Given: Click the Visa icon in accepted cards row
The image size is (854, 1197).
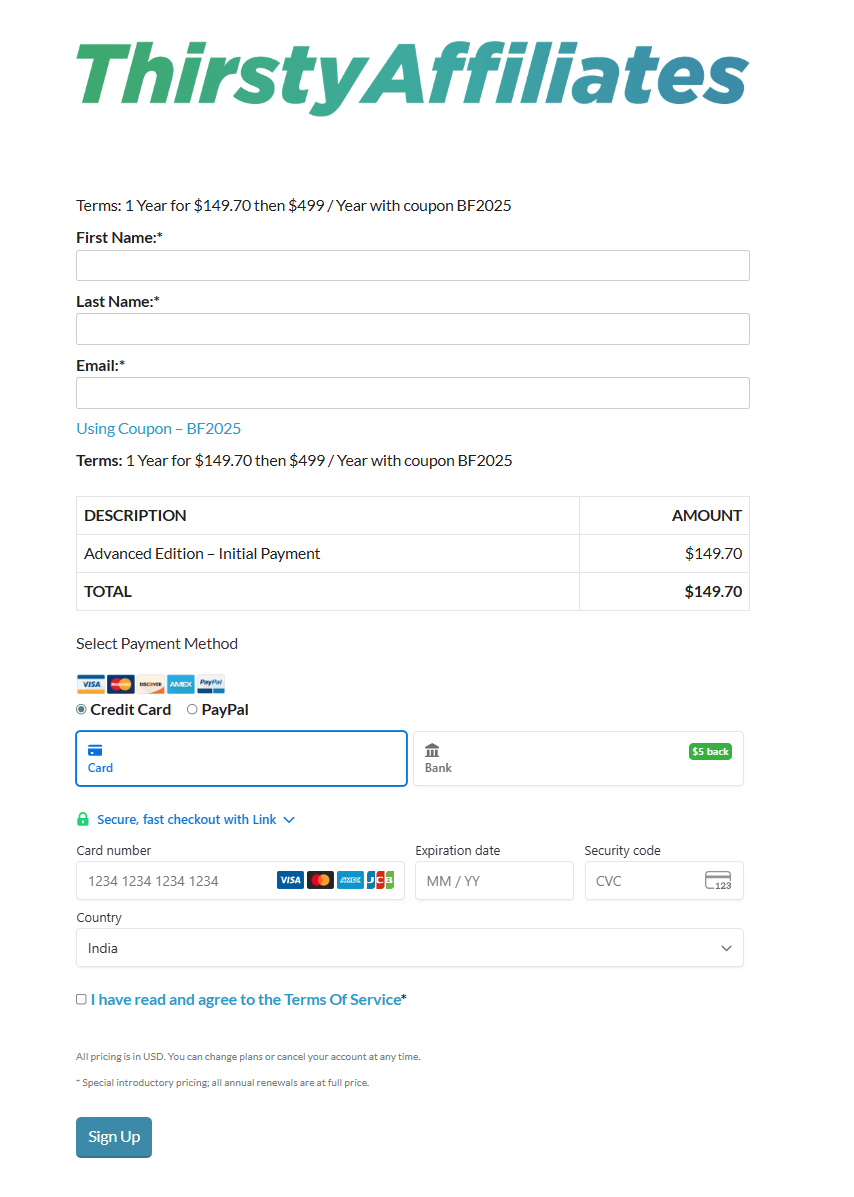Looking at the screenshot, I should (x=90, y=684).
